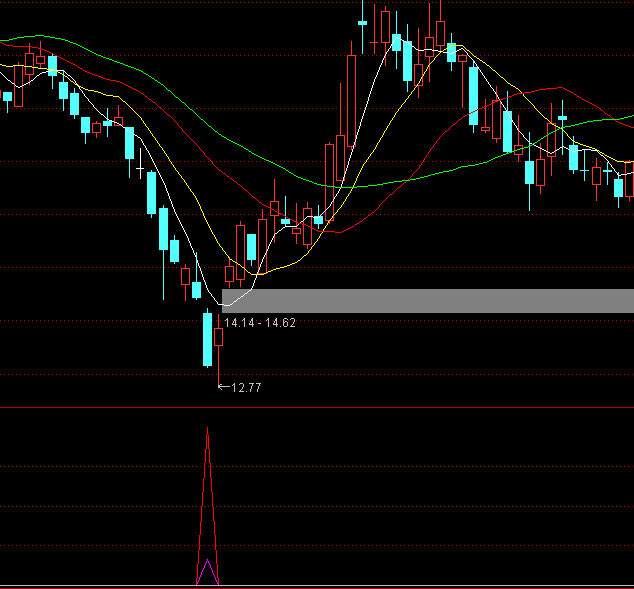Click the horizontal divider above the indicator panel
This screenshot has width=634, height=589.
(x=317, y=408)
